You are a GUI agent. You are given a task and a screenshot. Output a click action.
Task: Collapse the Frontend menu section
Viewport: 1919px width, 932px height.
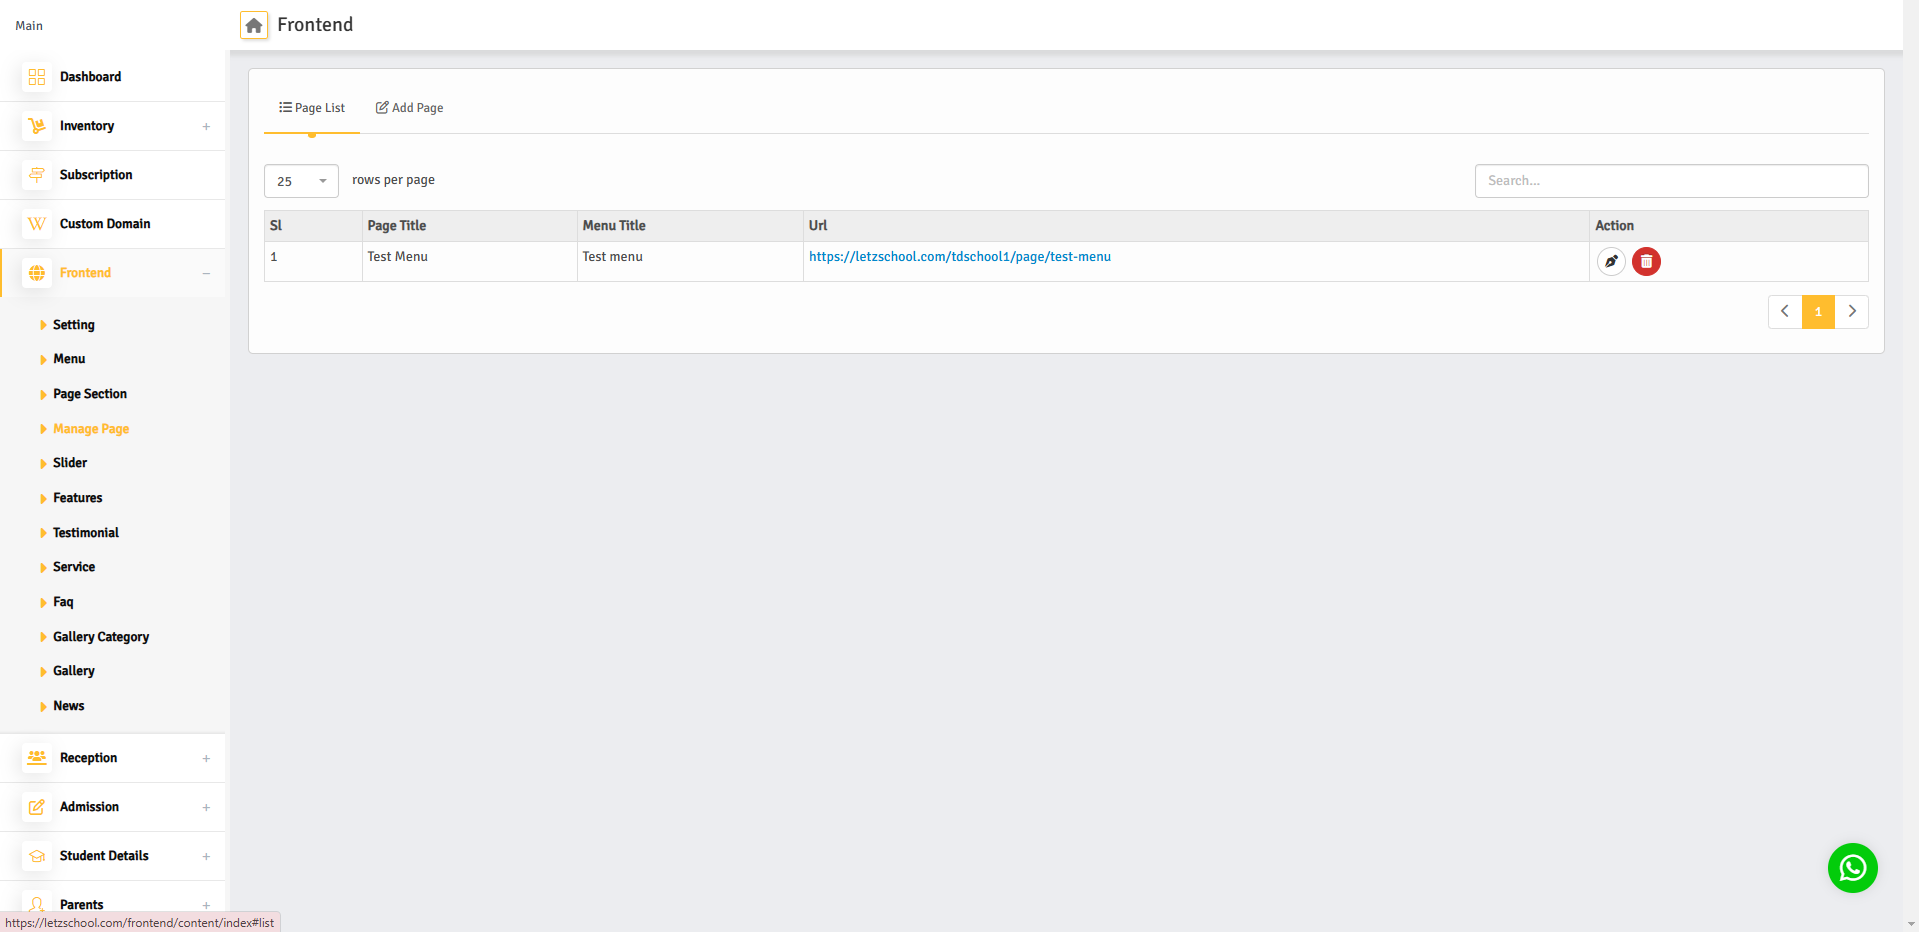(x=206, y=273)
